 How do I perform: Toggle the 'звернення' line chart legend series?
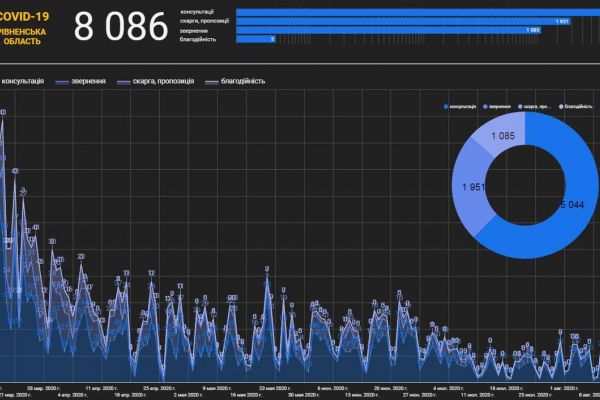82,80
